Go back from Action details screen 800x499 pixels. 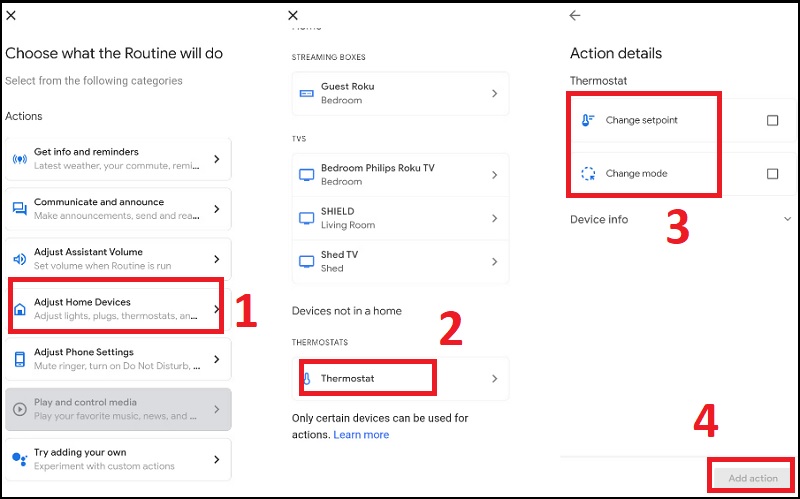click(575, 15)
